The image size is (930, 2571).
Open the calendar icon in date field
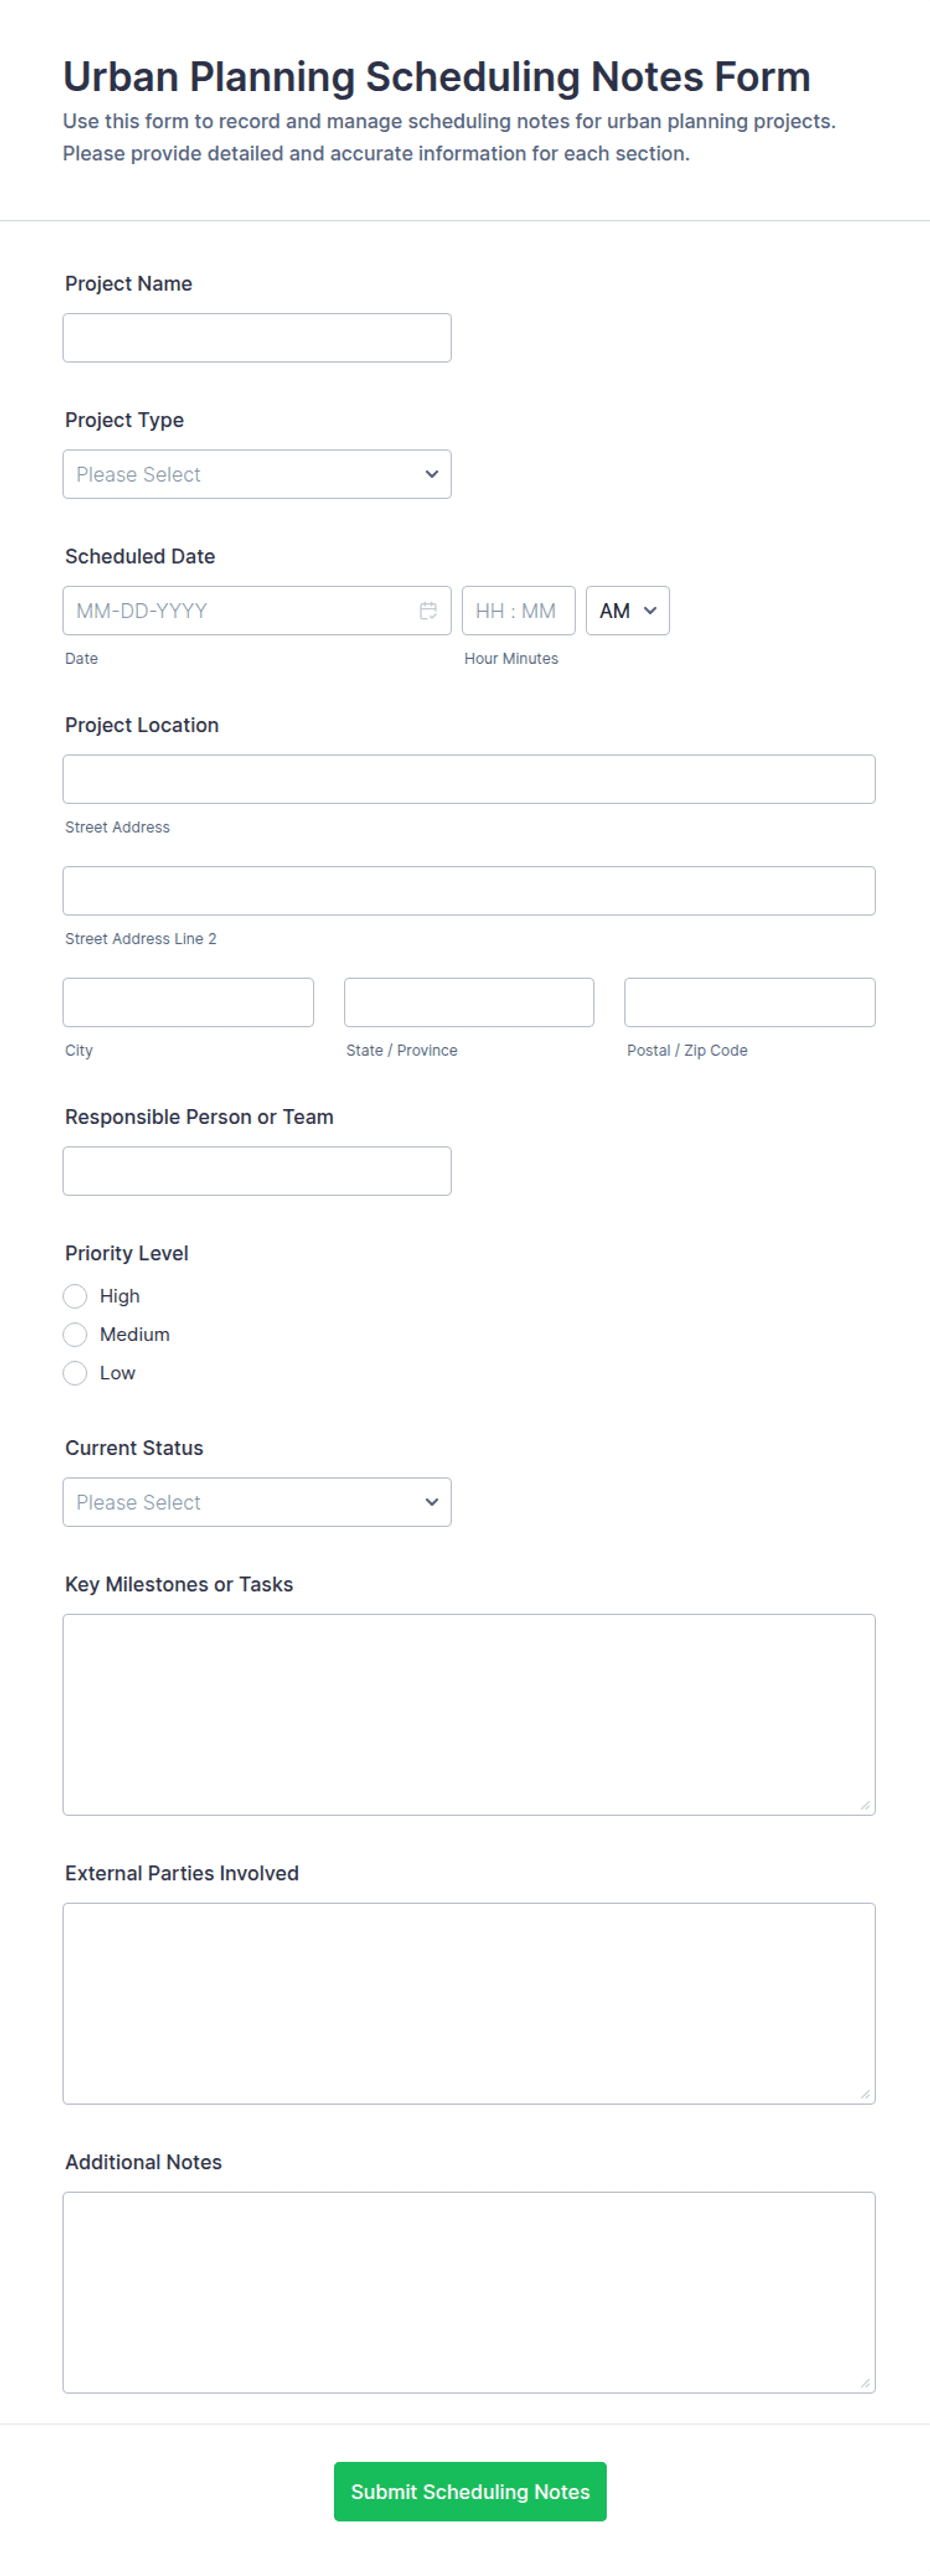(428, 610)
